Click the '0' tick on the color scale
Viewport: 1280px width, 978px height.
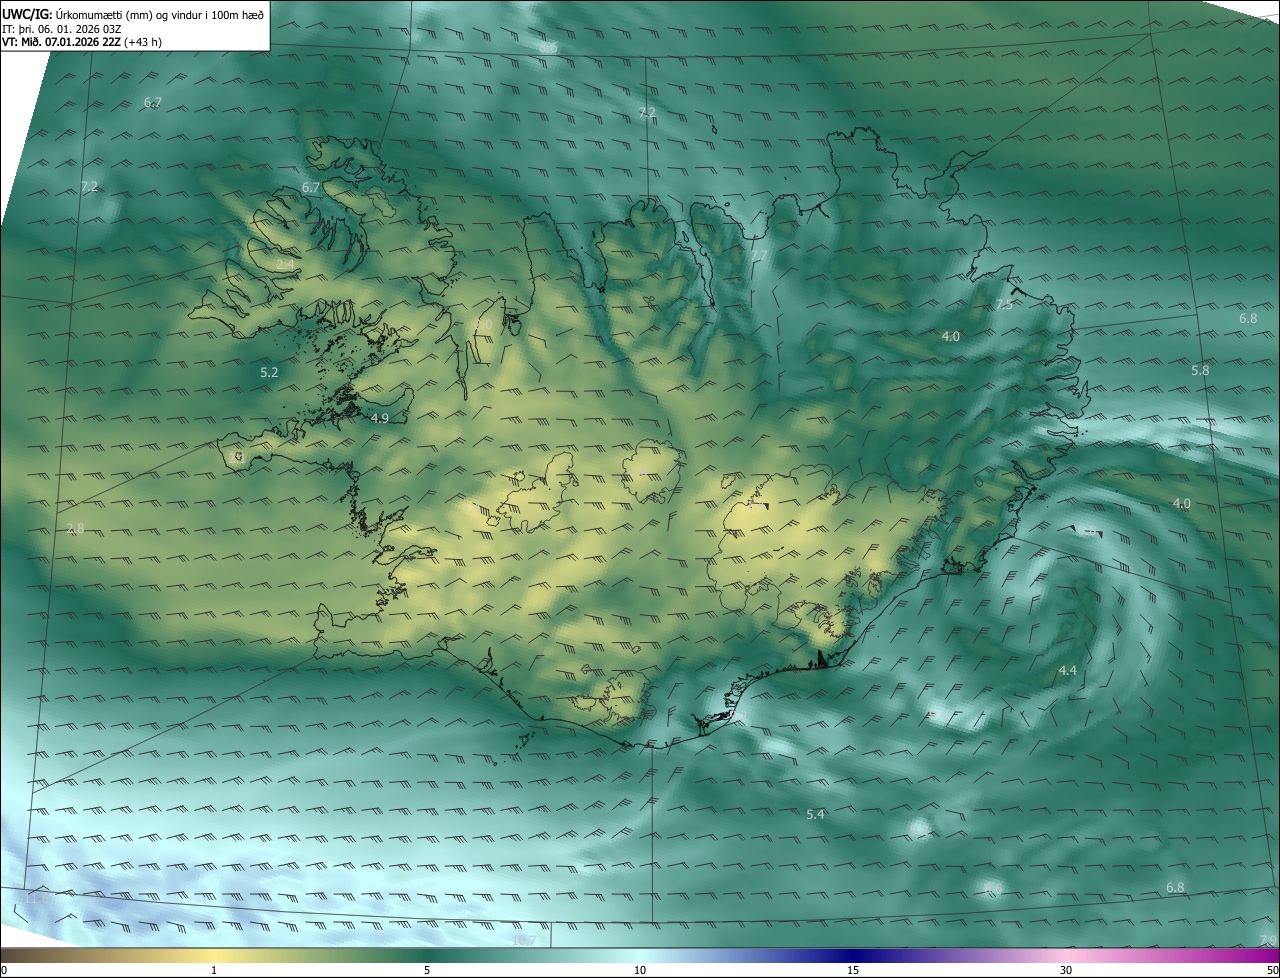pyautogui.click(x=4, y=970)
